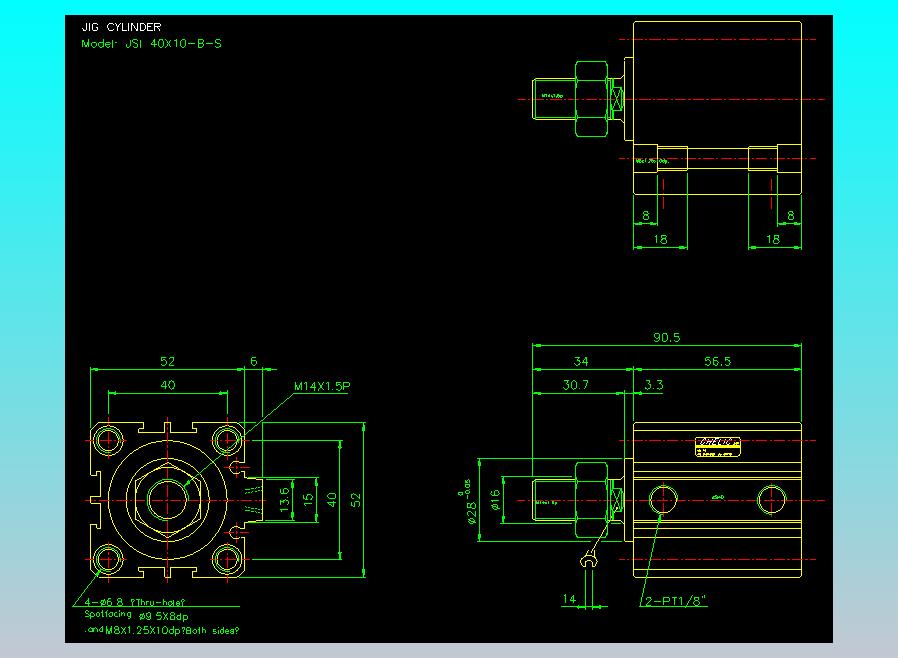Select the left air port circle in side view
The image size is (898, 658).
[x=662, y=498]
